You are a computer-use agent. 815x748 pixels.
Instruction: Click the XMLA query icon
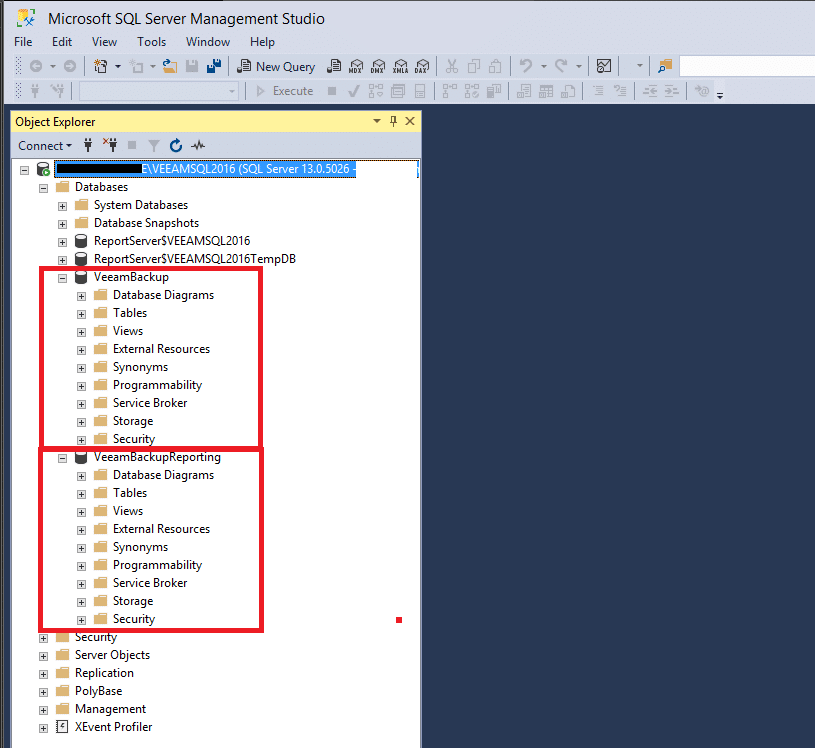pos(400,66)
